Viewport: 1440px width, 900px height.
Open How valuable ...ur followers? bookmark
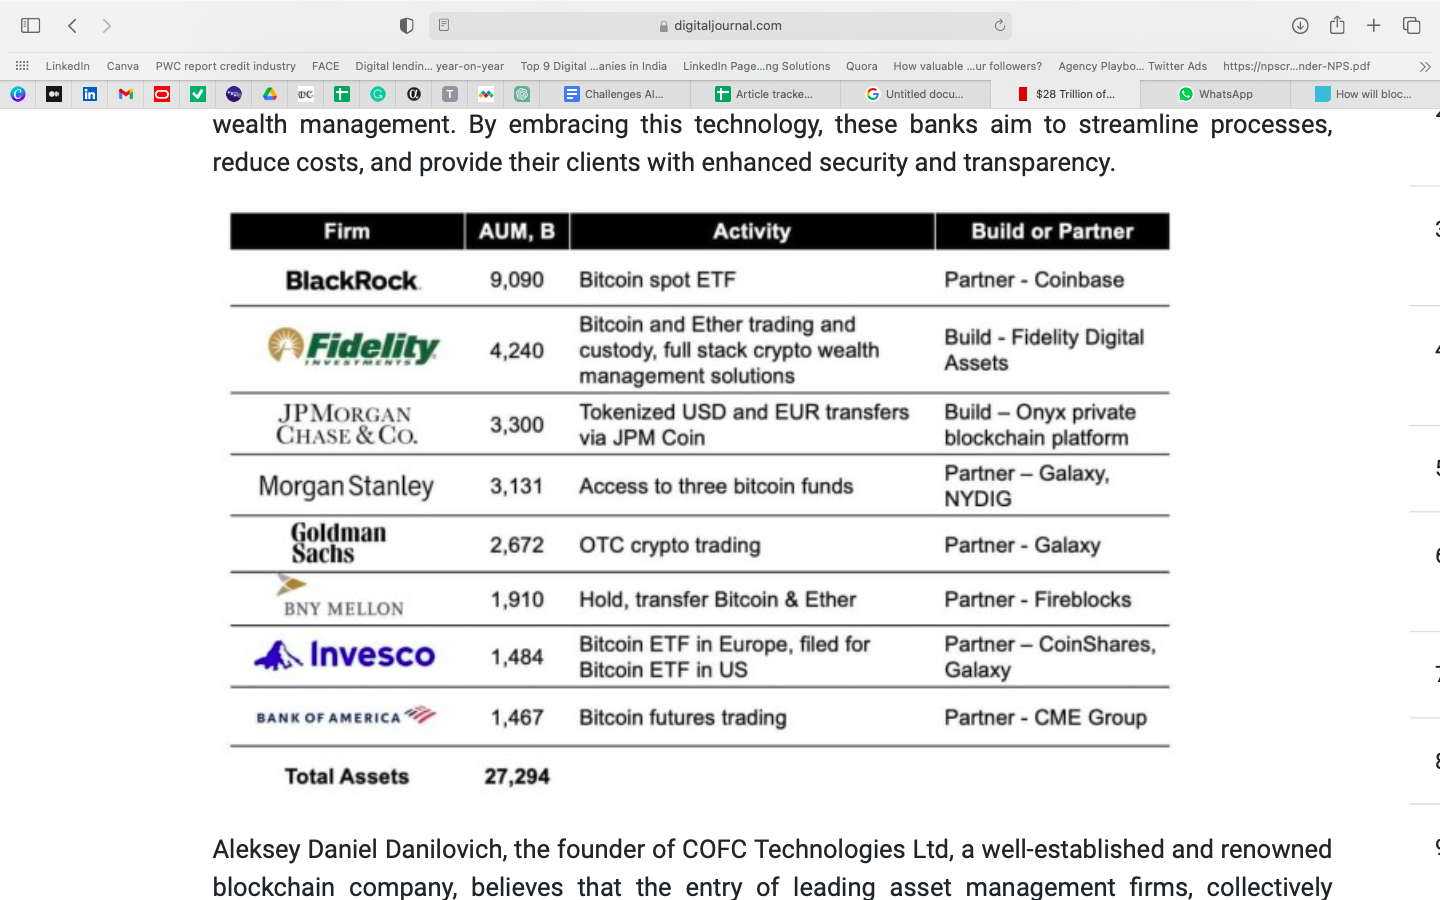pyautogui.click(x=968, y=66)
